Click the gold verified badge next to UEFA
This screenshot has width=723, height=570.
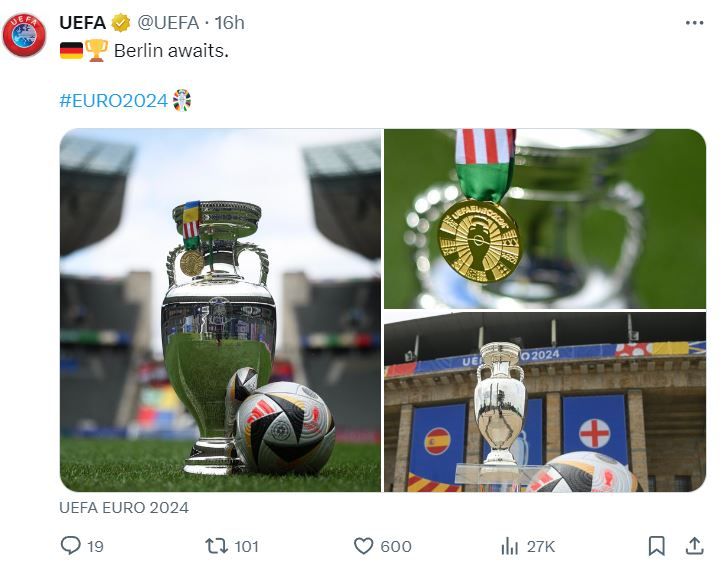tap(121, 23)
